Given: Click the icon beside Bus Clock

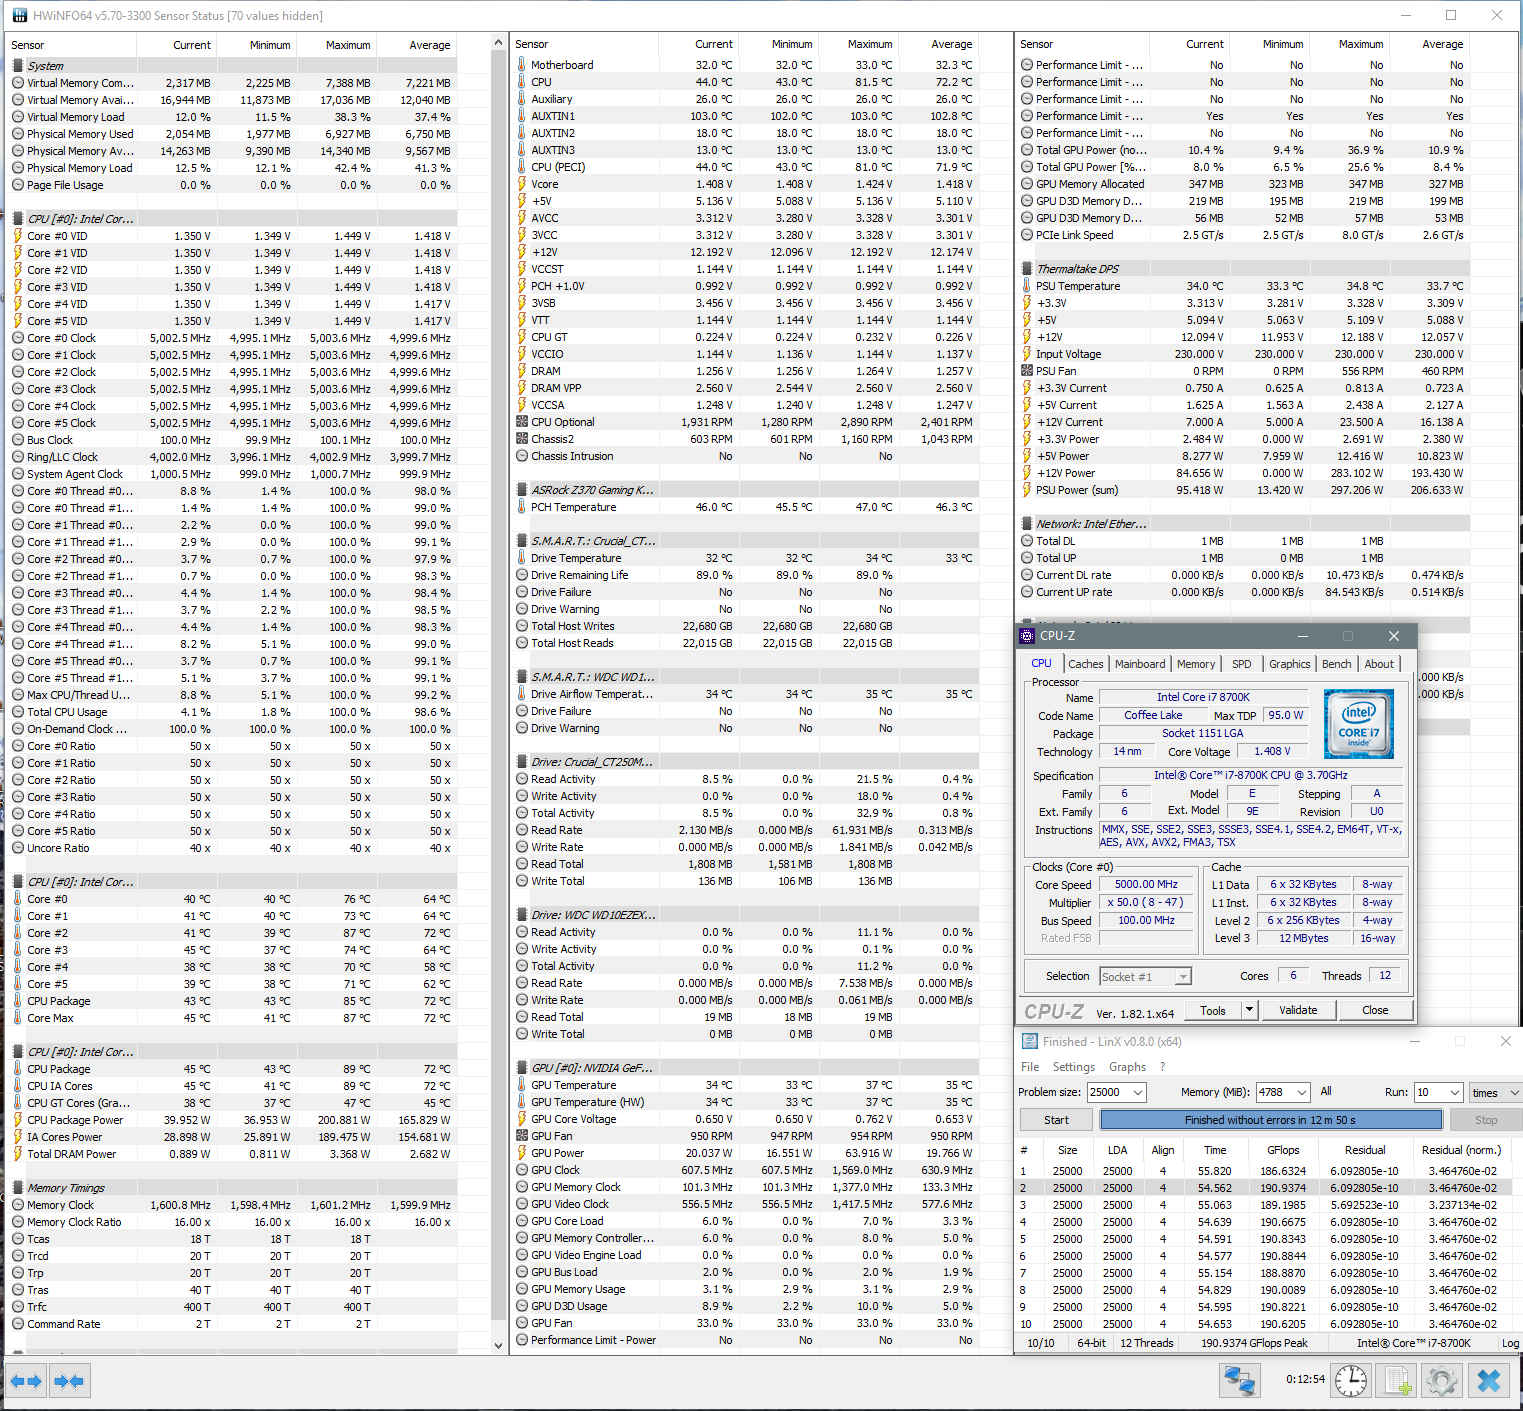Looking at the screenshot, I should point(18,440).
